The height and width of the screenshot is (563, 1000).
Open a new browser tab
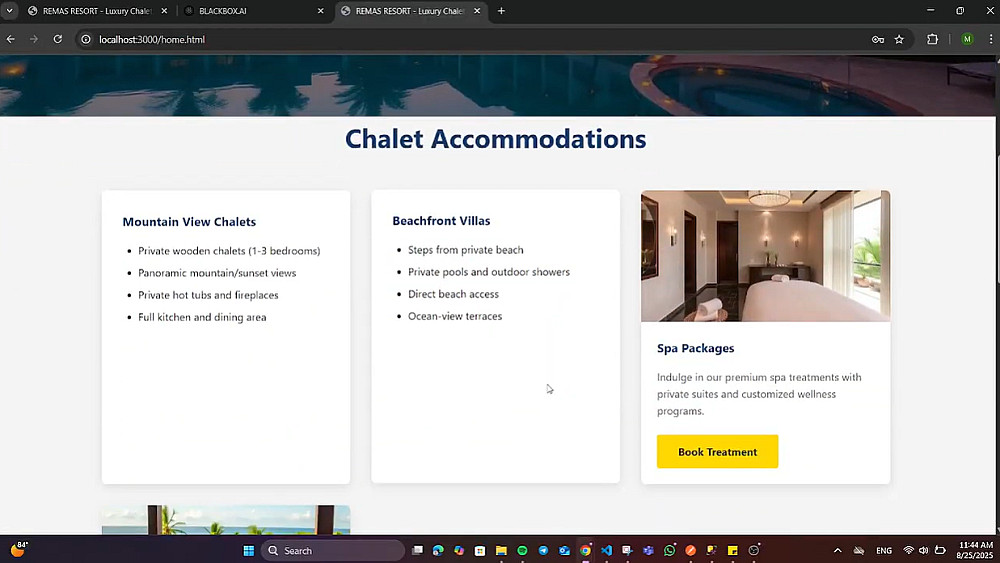point(501,11)
